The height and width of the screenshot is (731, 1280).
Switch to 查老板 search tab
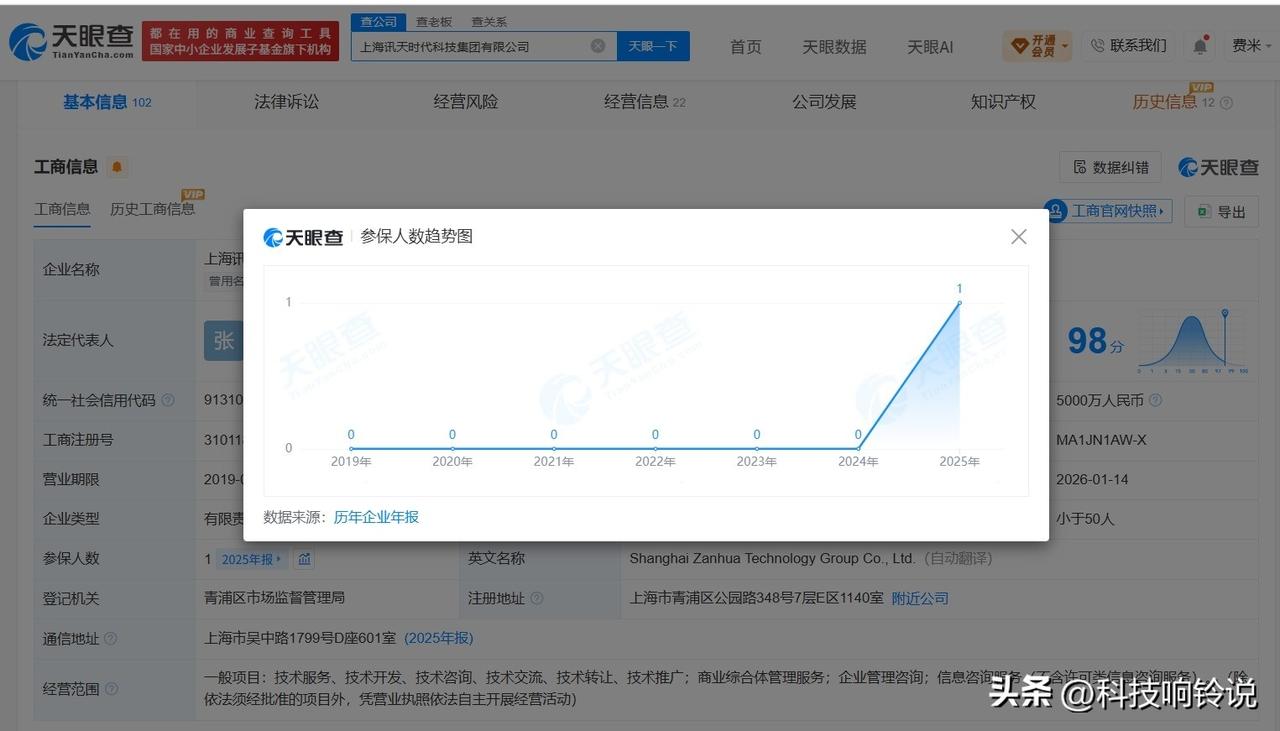[x=434, y=21]
